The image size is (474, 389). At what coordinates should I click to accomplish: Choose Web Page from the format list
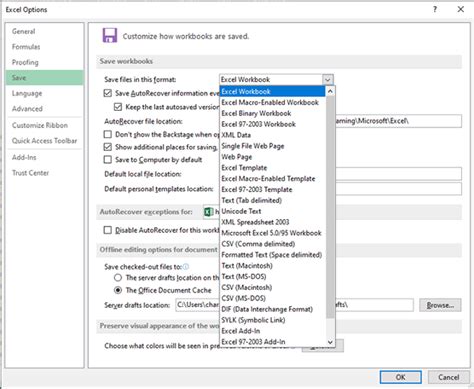pos(272,157)
